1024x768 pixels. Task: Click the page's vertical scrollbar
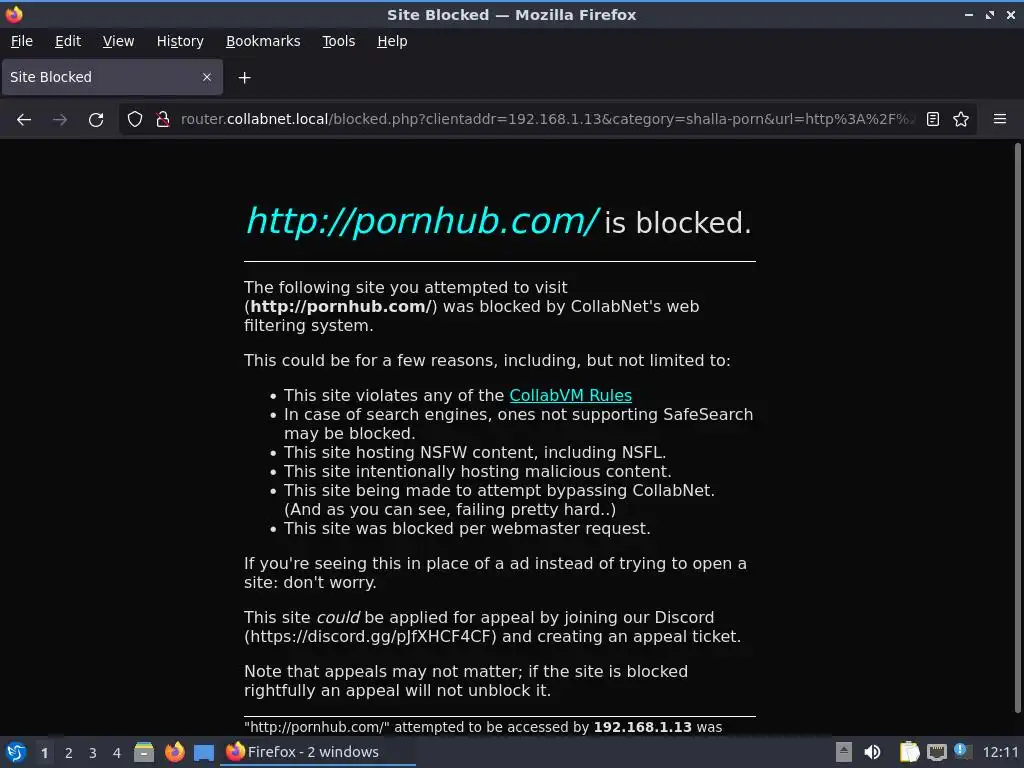pos(1017,428)
